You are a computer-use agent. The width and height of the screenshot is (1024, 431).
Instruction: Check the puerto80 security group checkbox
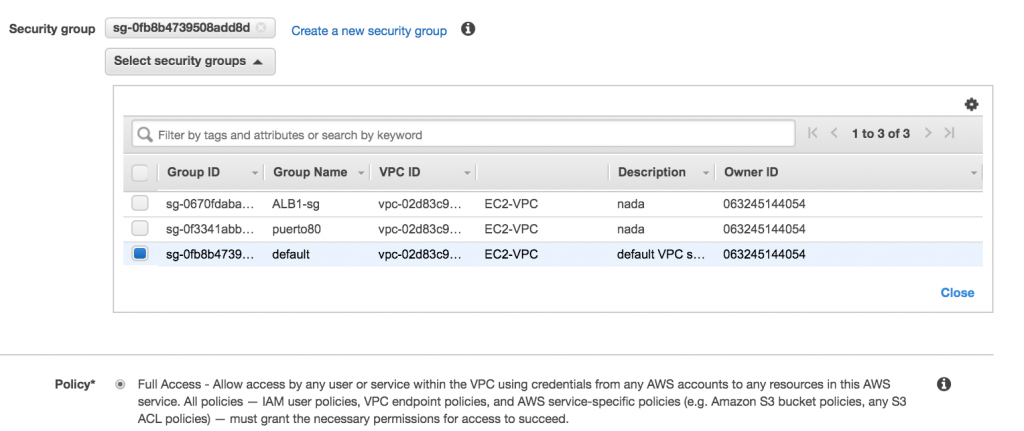(140, 229)
